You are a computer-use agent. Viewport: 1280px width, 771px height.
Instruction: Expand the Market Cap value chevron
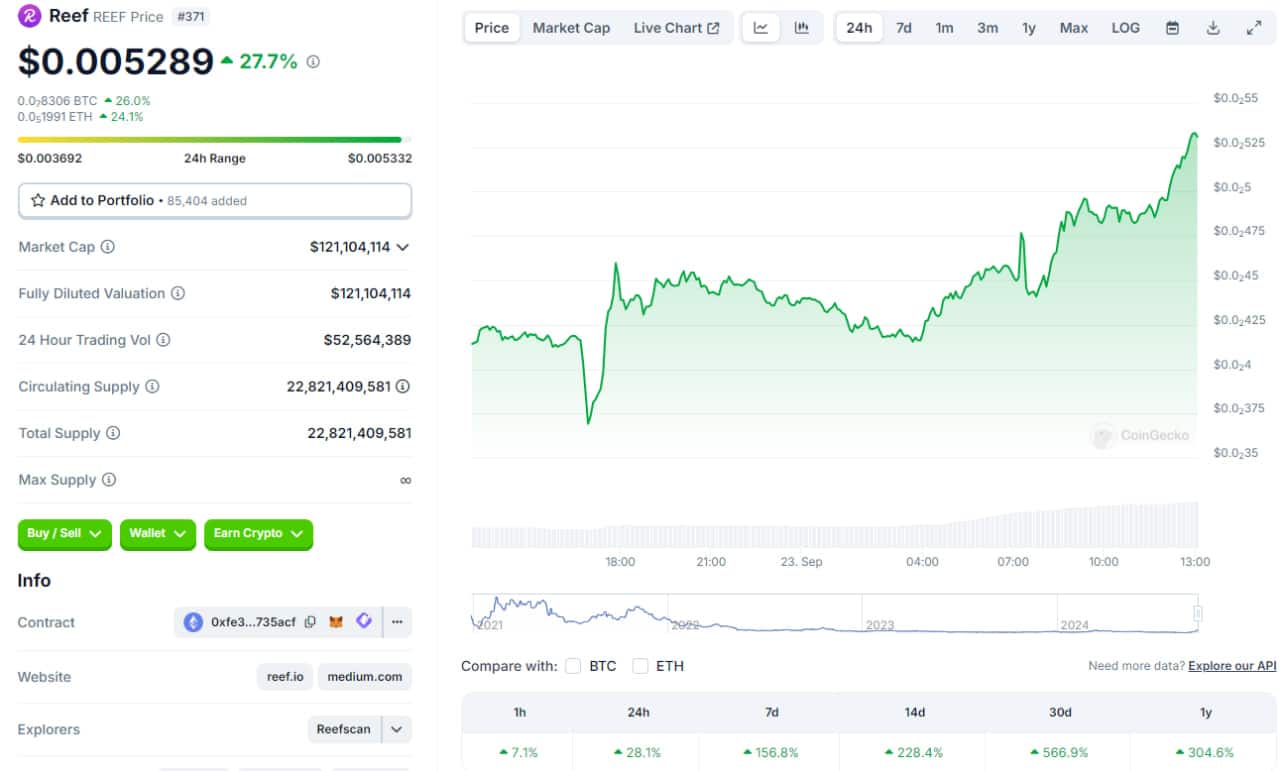403,247
